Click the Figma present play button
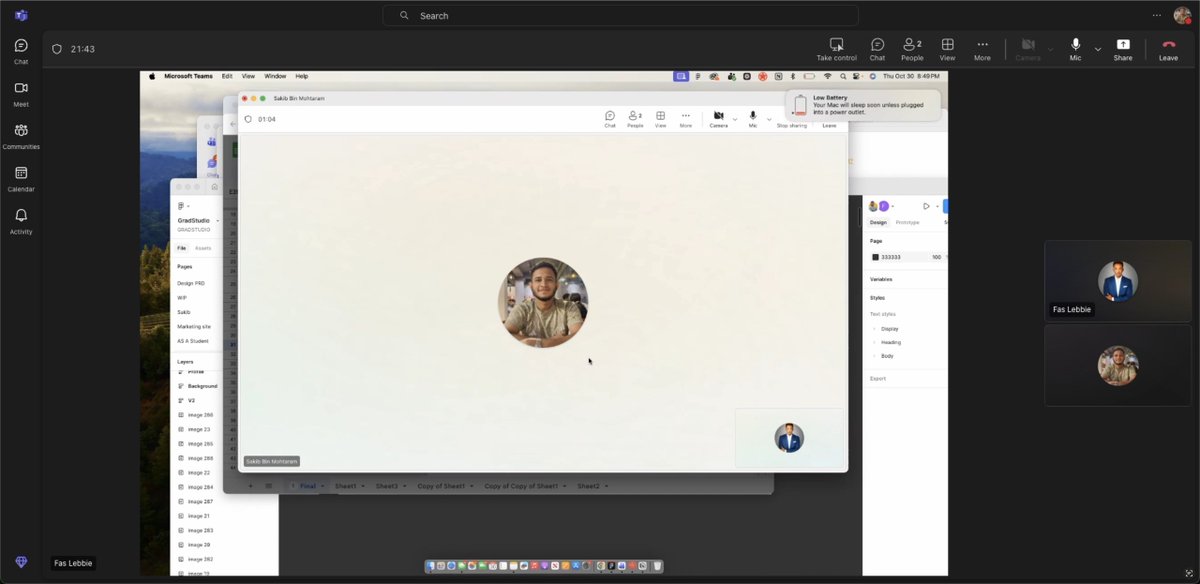 click(x=926, y=206)
